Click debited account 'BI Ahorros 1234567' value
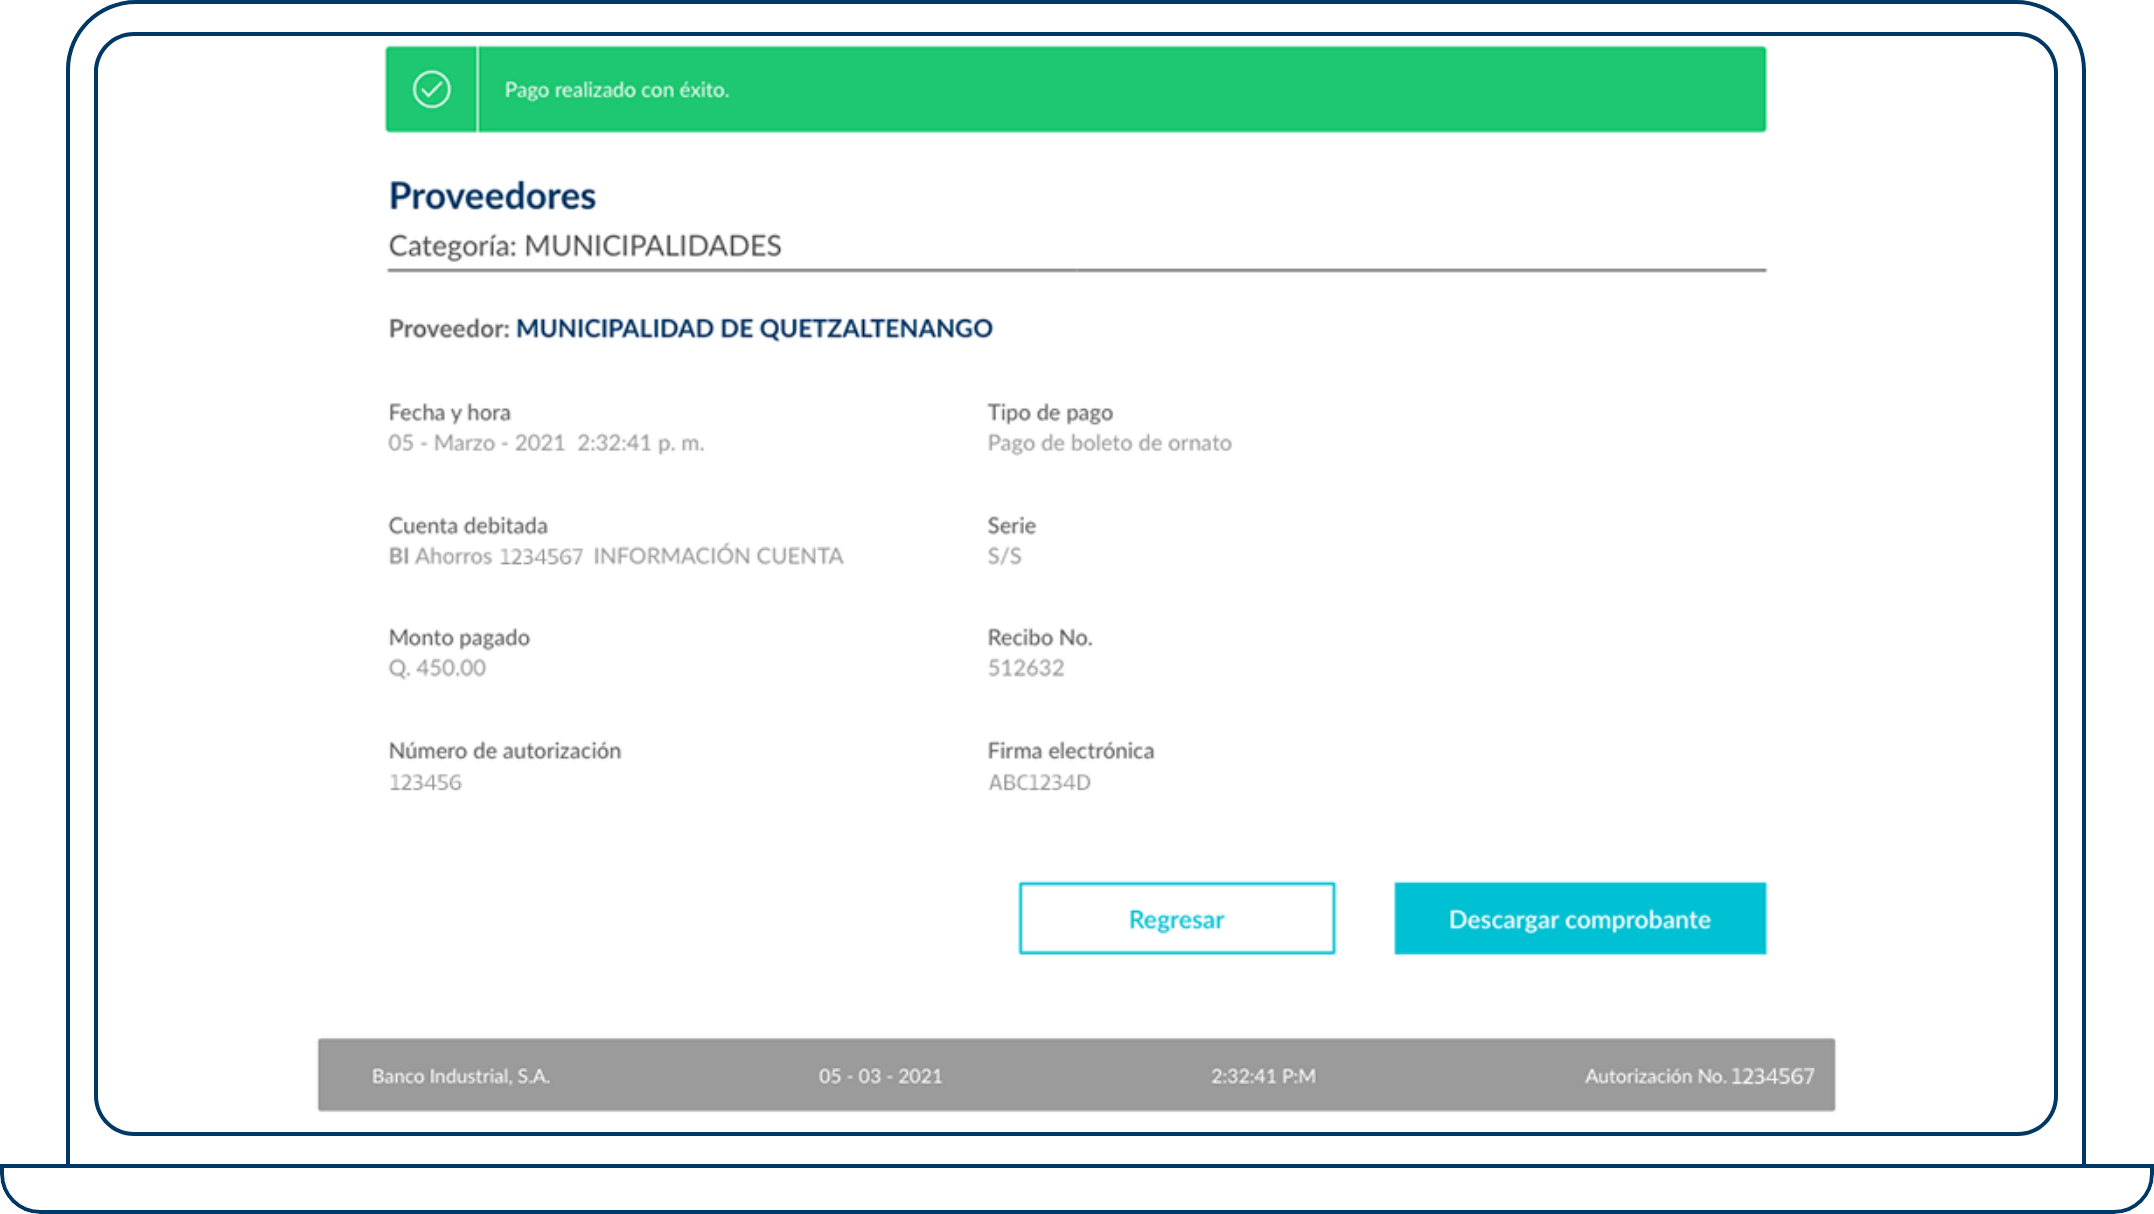Screen dimensions: 2154x1214 tap(486, 556)
